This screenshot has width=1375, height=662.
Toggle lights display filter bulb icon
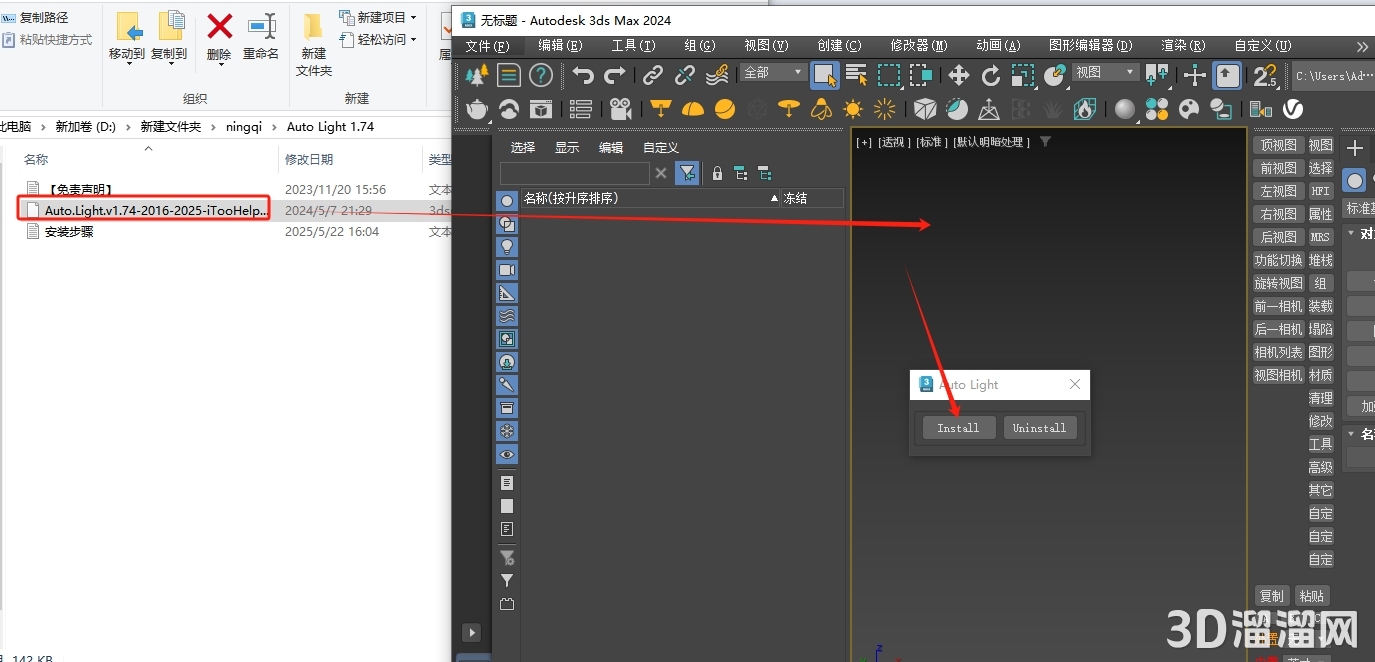[507, 247]
